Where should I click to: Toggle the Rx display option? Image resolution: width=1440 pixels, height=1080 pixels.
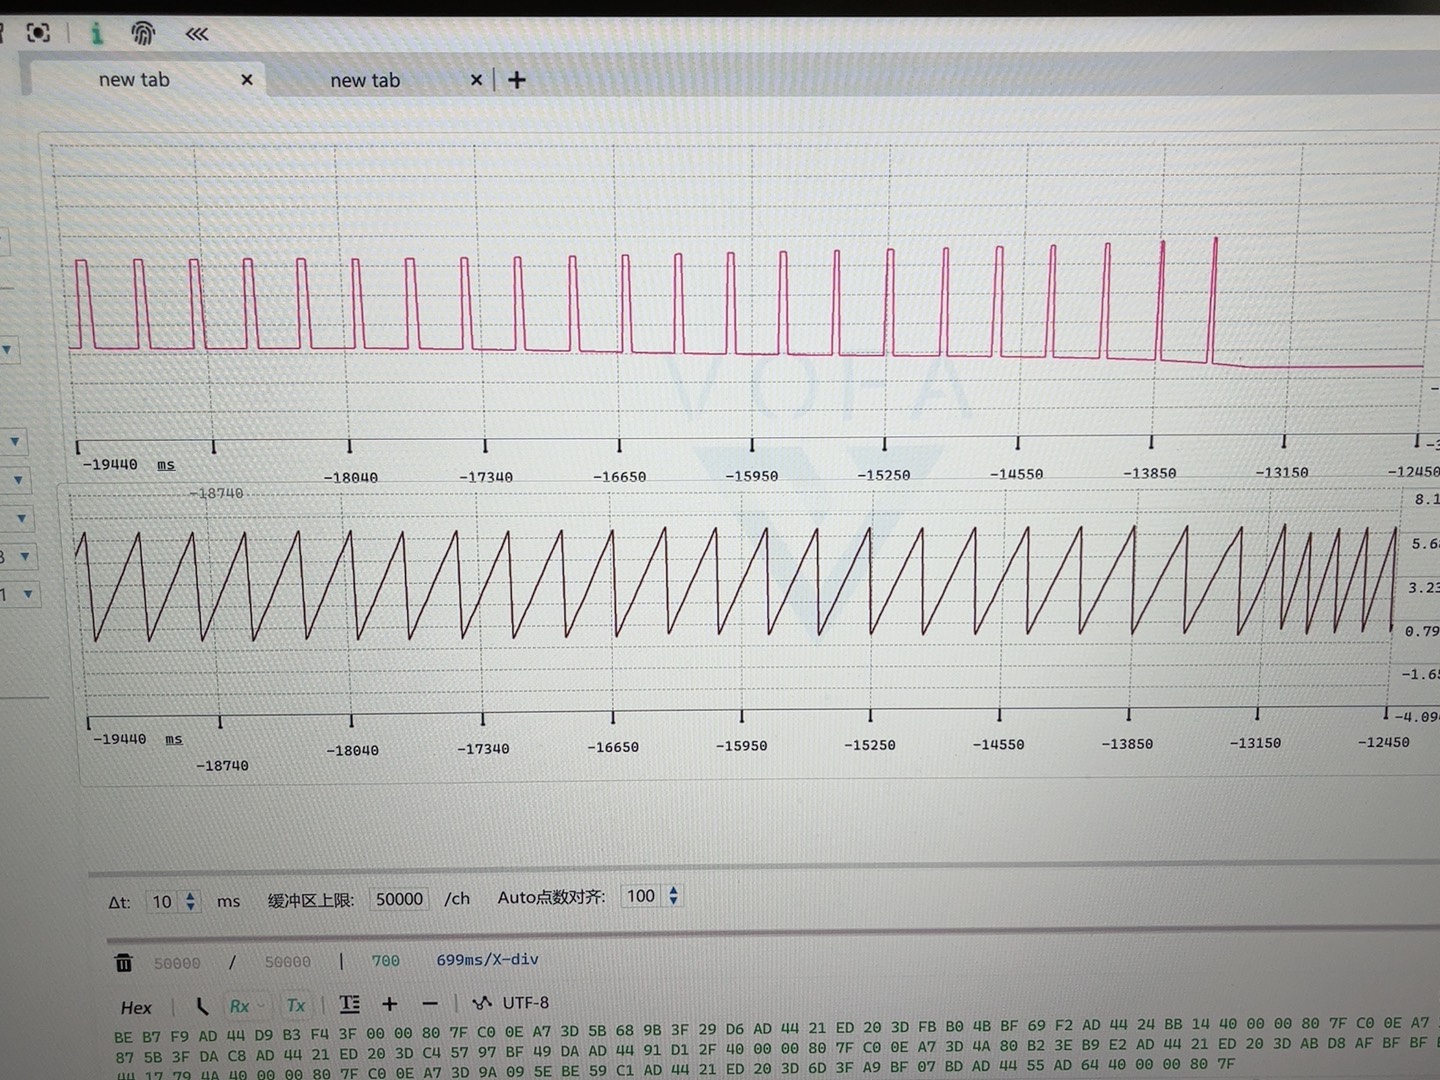tap(240, 1006)
